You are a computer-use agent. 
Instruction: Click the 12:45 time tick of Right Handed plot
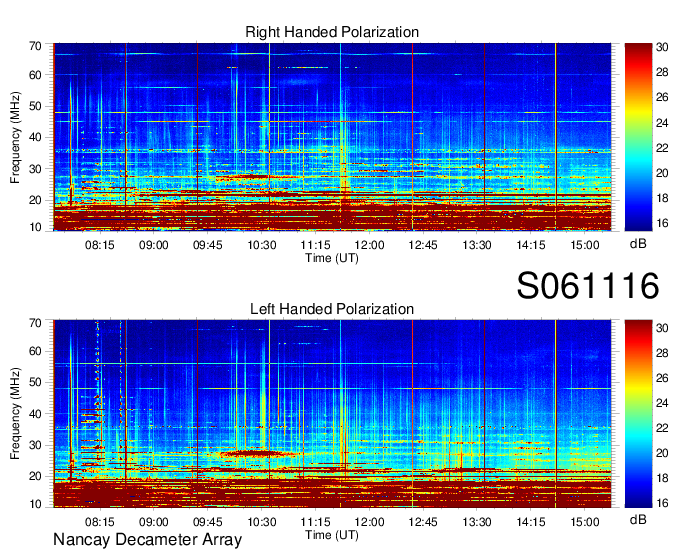tap(423, 245)
